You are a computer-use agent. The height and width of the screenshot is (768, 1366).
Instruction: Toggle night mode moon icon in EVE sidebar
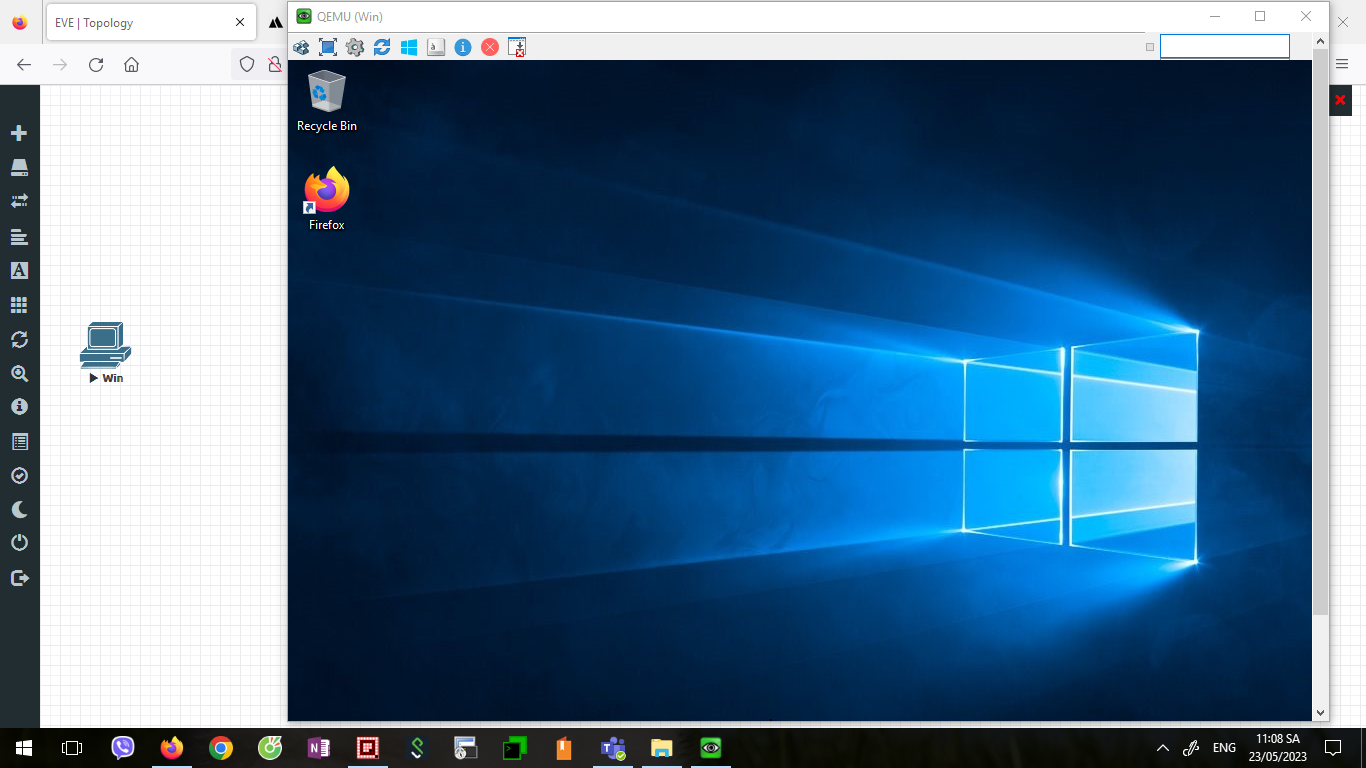click(19, 509)
